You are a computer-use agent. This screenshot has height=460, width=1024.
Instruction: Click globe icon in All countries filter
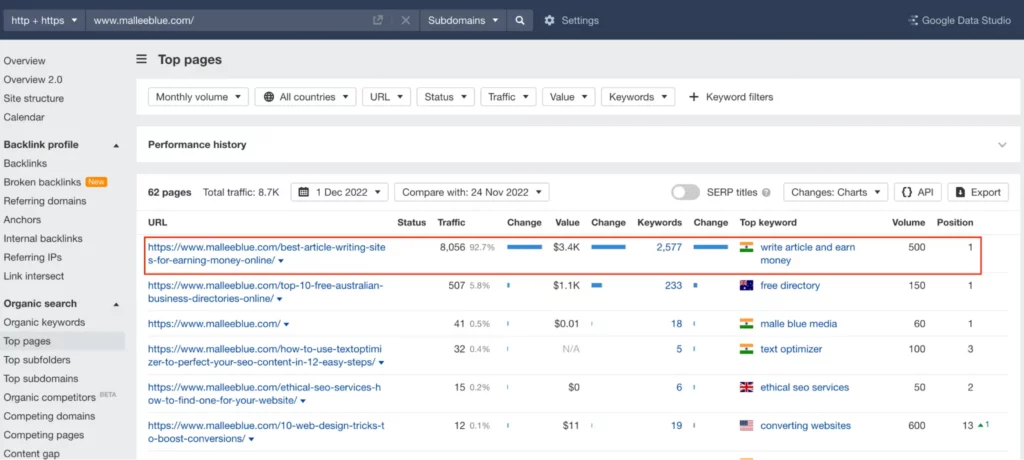[x=269, y=97]
